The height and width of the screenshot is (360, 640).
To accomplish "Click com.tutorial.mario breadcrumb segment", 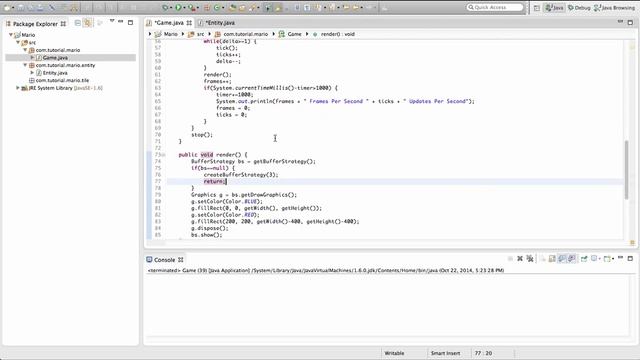I will 242,34.
